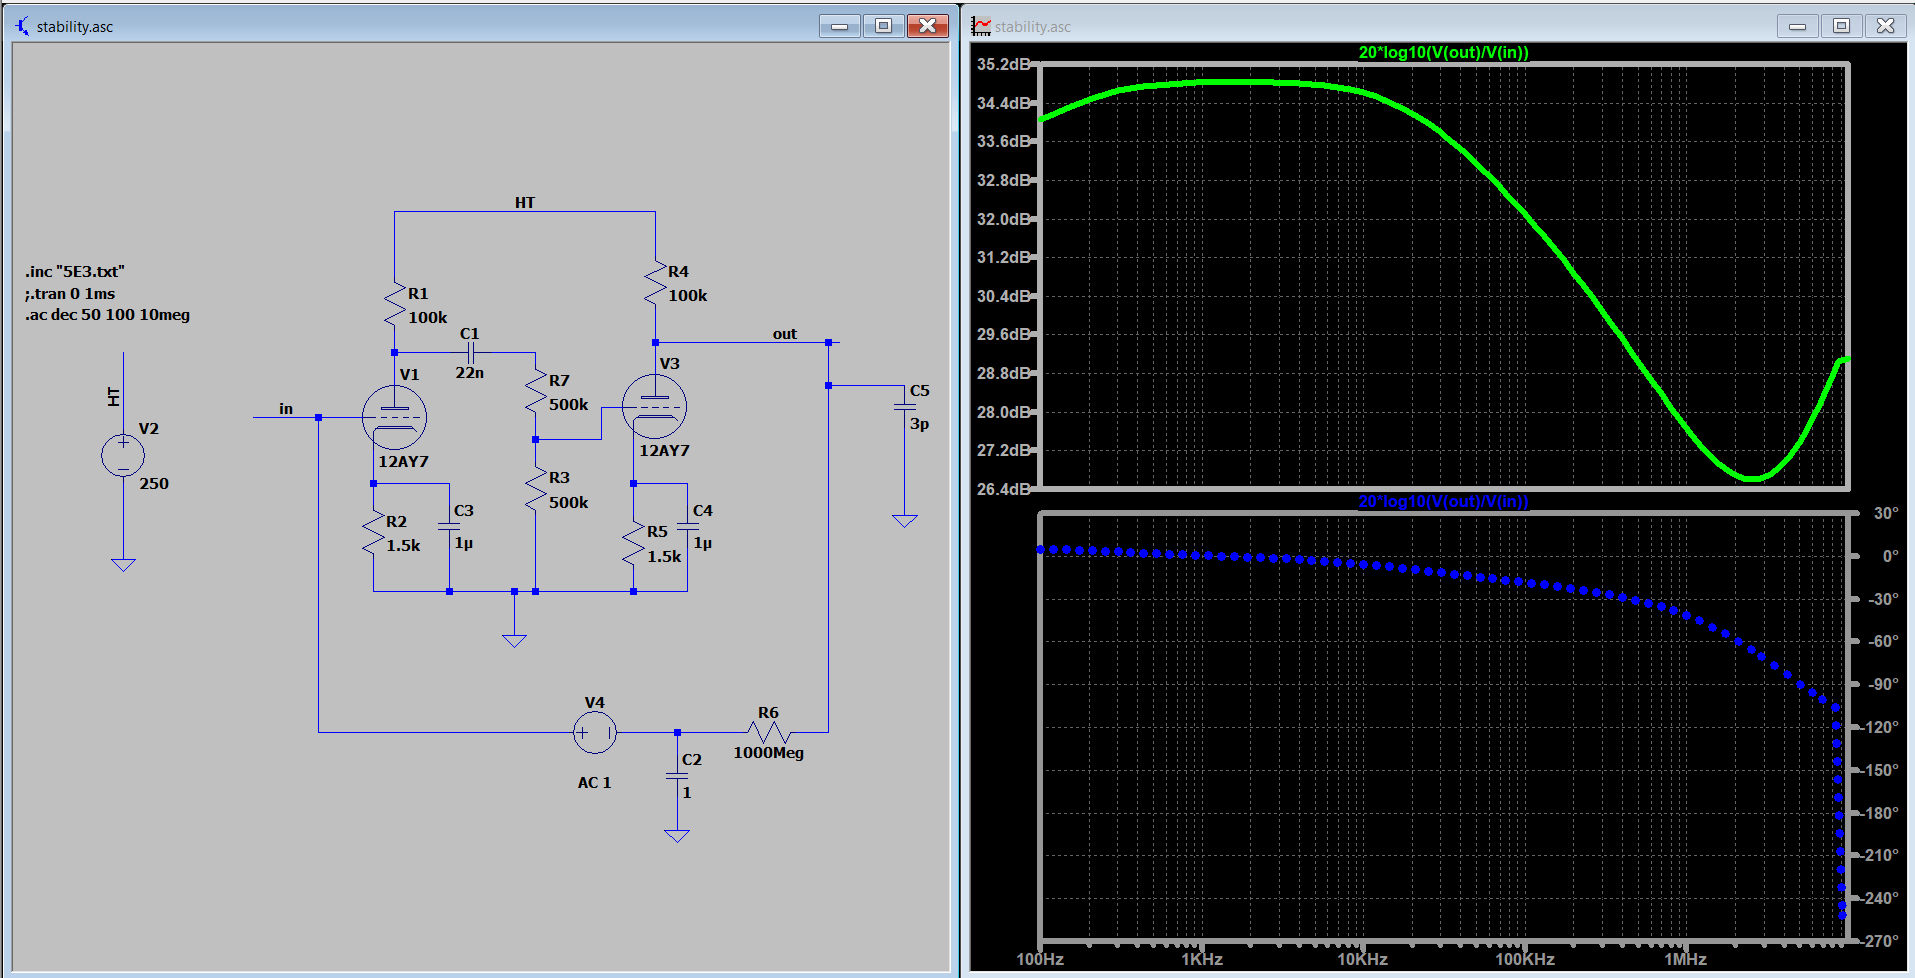This screenshot has height=978, width=1915.
Task: Select capacitor C4 symbol
Action: pyautogui.click(x=687, y=526)
